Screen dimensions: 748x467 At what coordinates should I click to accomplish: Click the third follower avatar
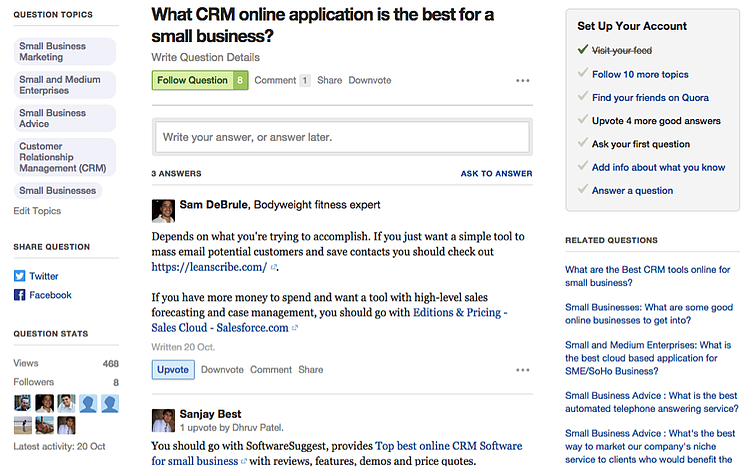[x=66, y=404]
